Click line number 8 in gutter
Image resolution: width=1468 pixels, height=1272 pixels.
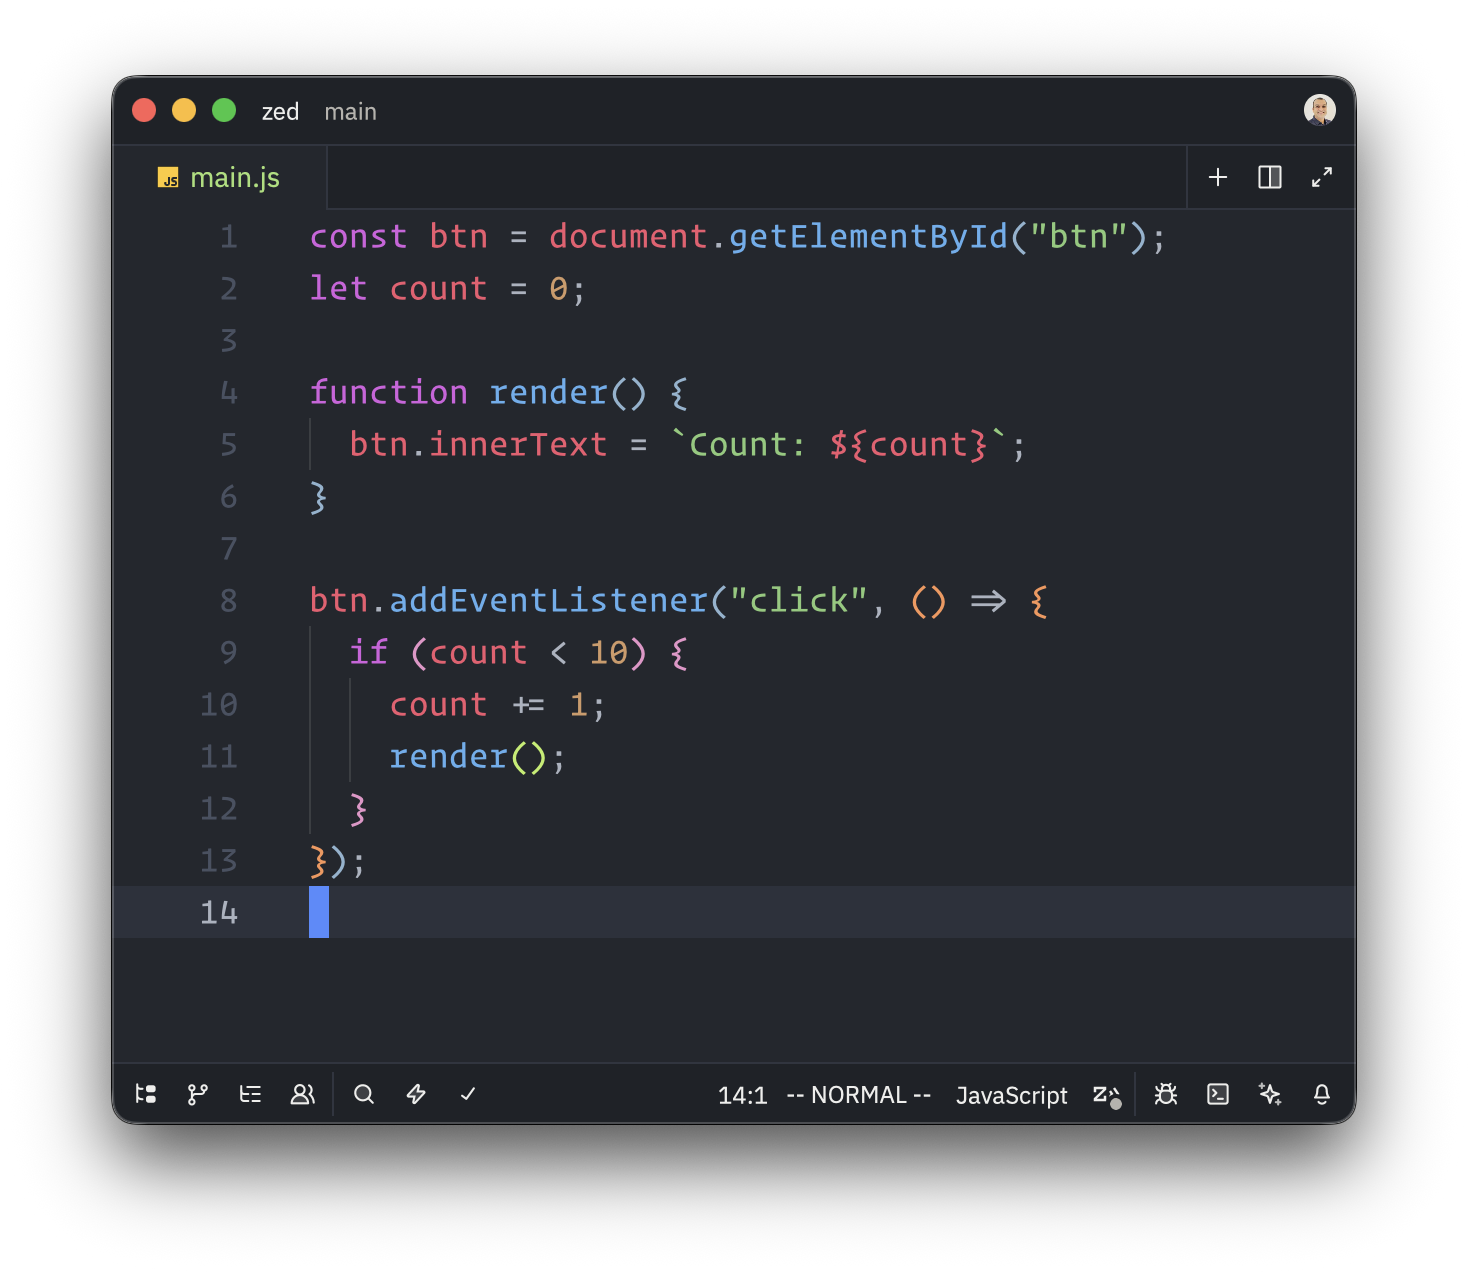pos(229,601)
